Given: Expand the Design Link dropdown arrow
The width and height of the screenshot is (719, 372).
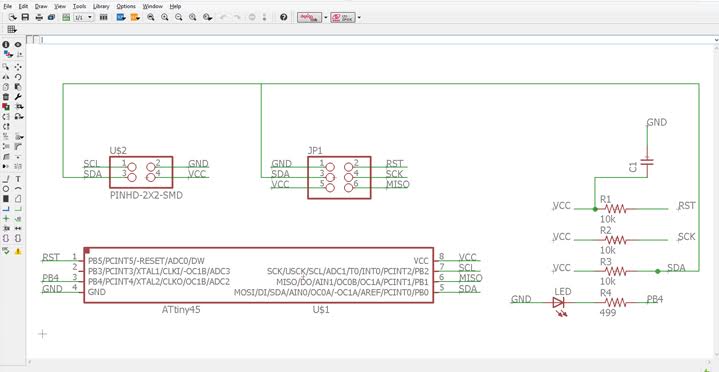Looking at the screenshot, I should [x=326, y=17].
